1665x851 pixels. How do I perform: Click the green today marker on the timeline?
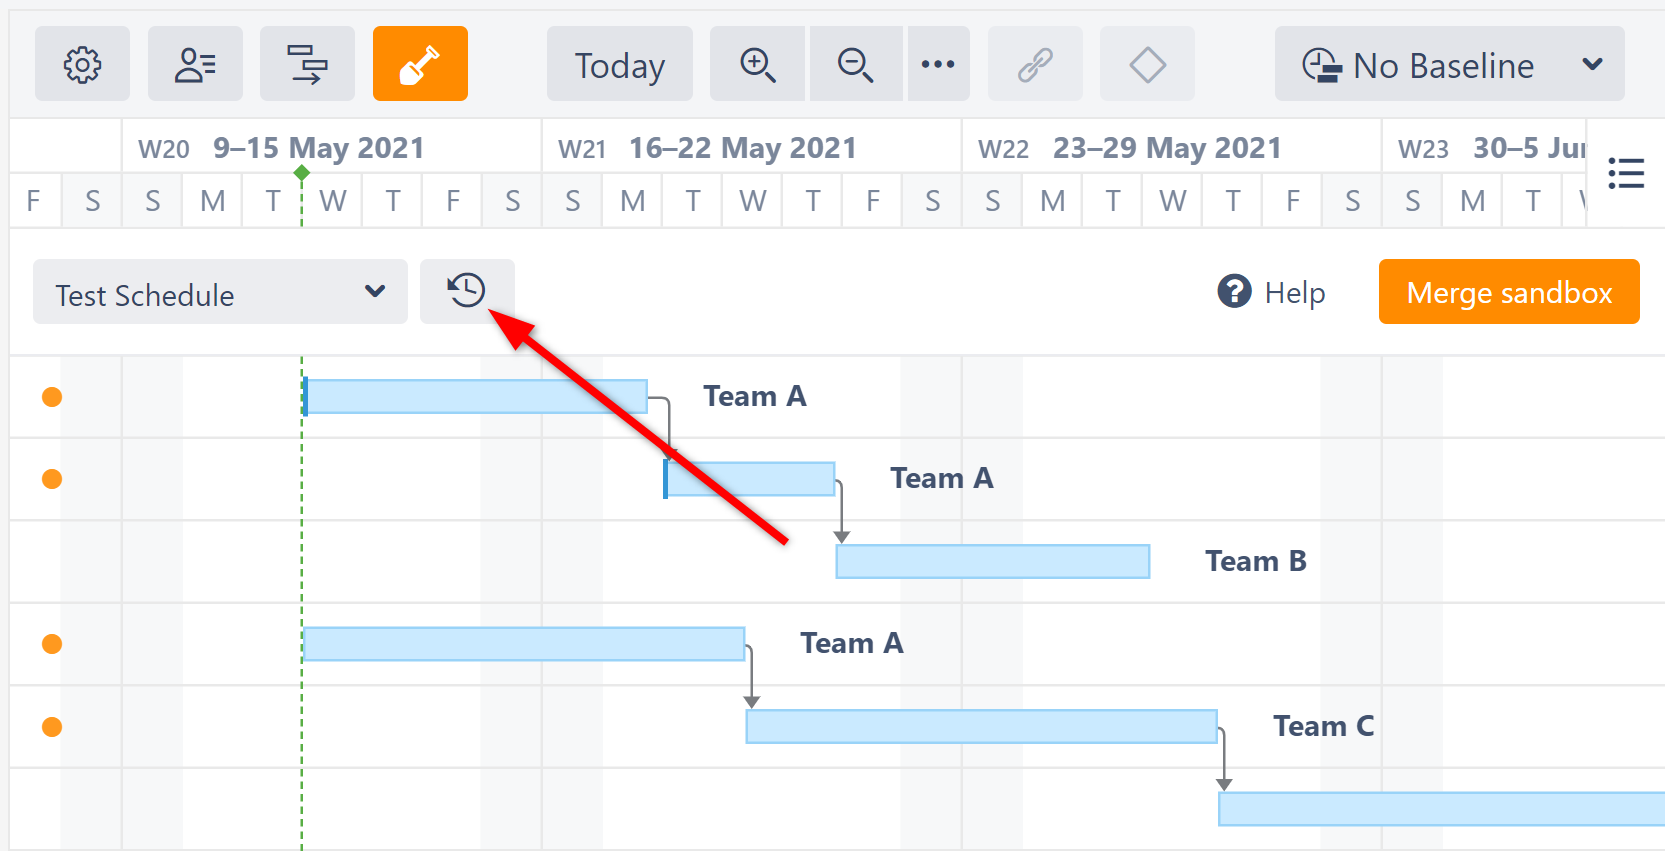tap(302, 172)
